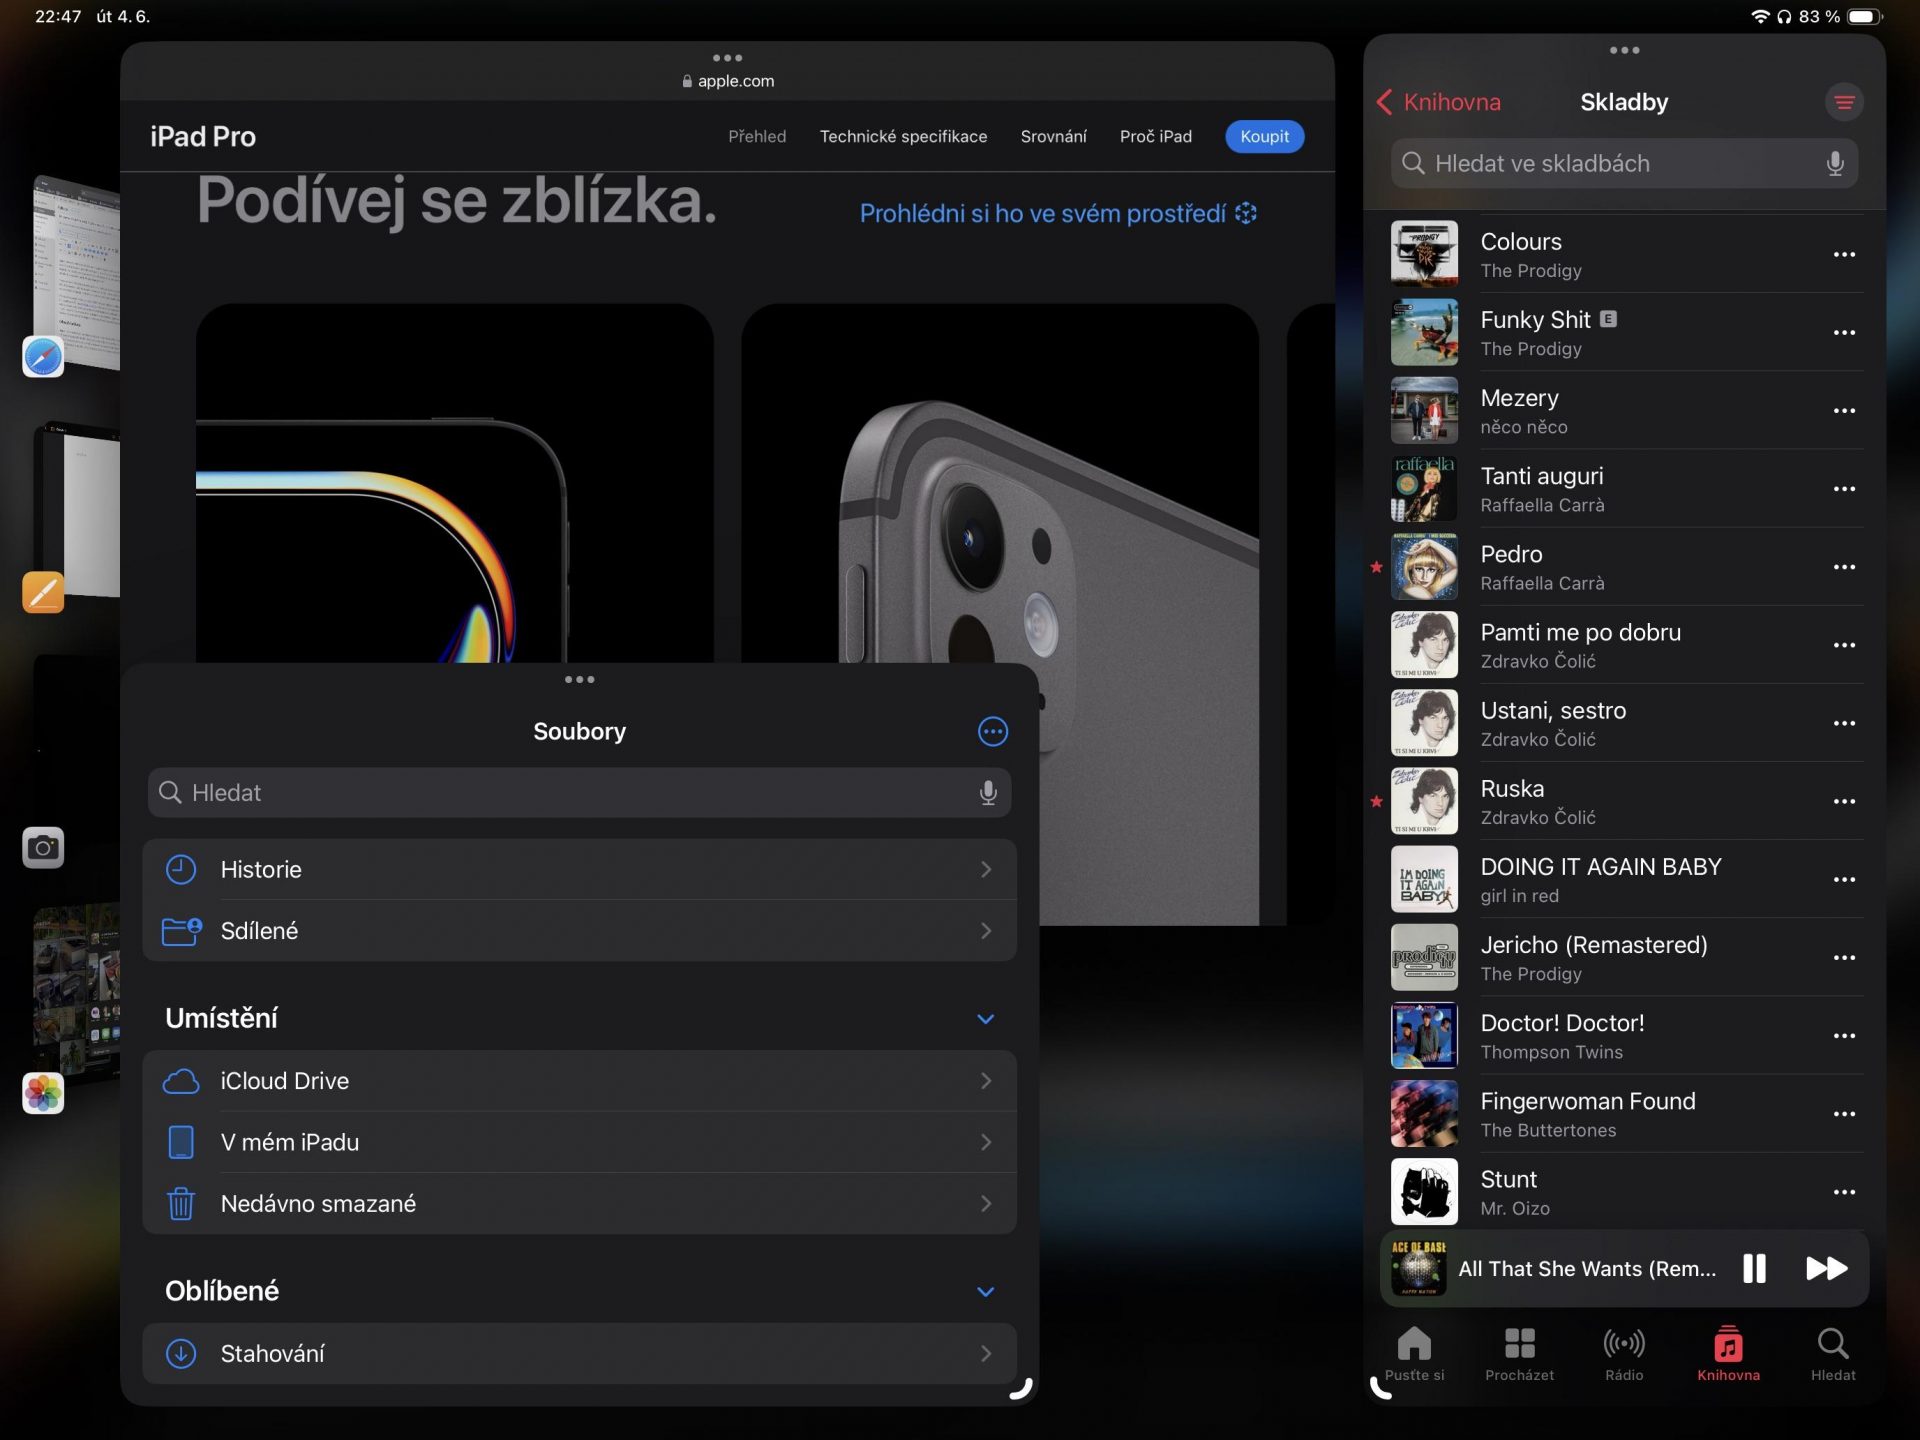Open the Files window multitasking three-dots menu

click(x=579, y=680)
